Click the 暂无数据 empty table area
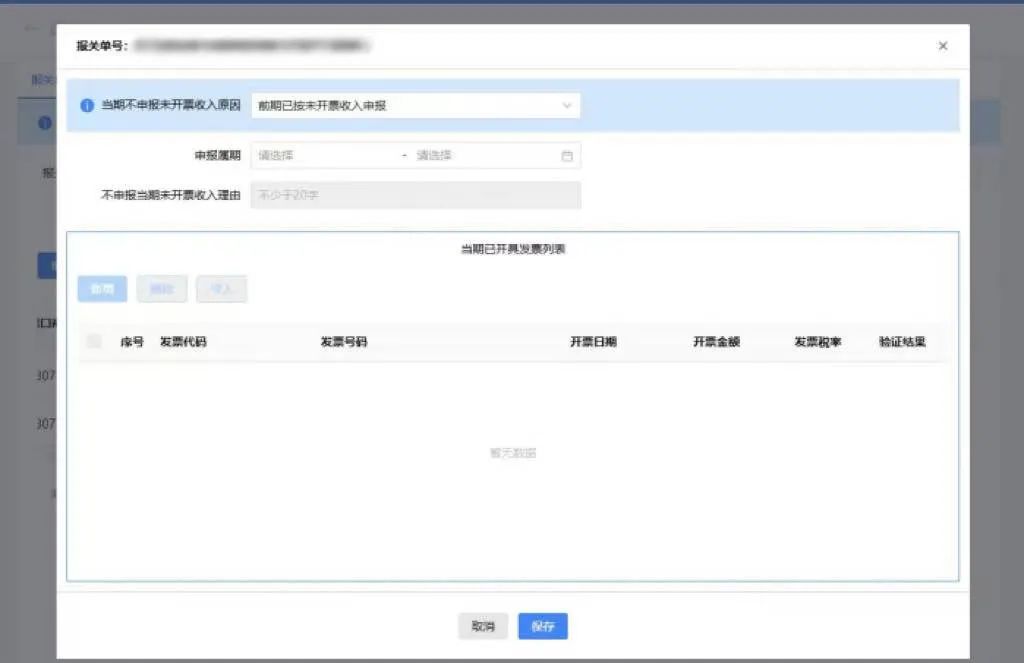 [513, 452]
